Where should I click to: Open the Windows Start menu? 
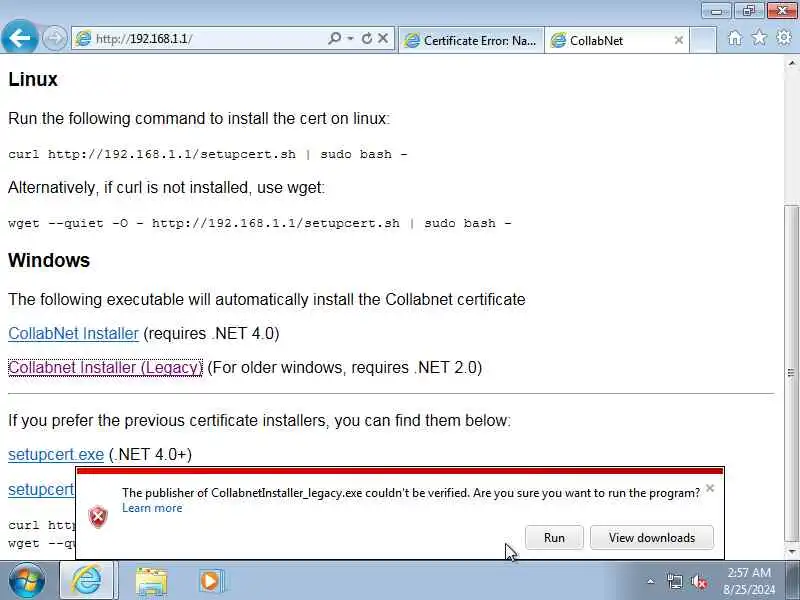tap(27, 581)
